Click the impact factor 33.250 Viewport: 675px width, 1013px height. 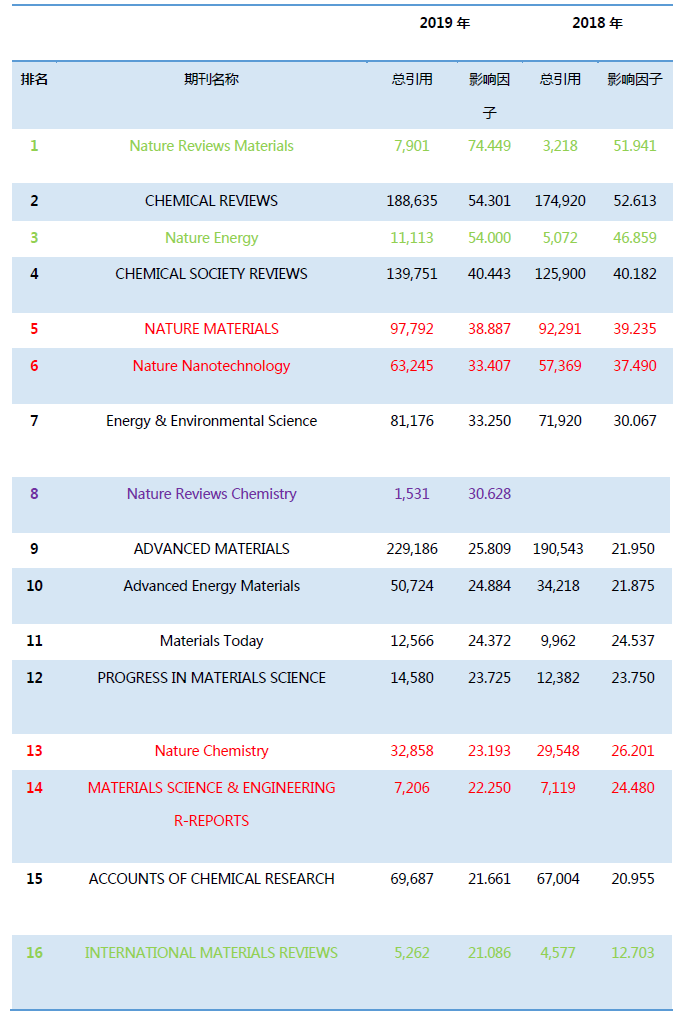[489, 421]
